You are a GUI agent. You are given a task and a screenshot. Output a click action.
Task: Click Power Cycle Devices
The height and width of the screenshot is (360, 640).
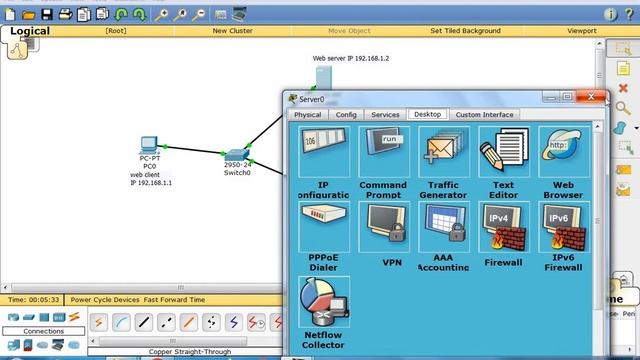tap(105, 300)
